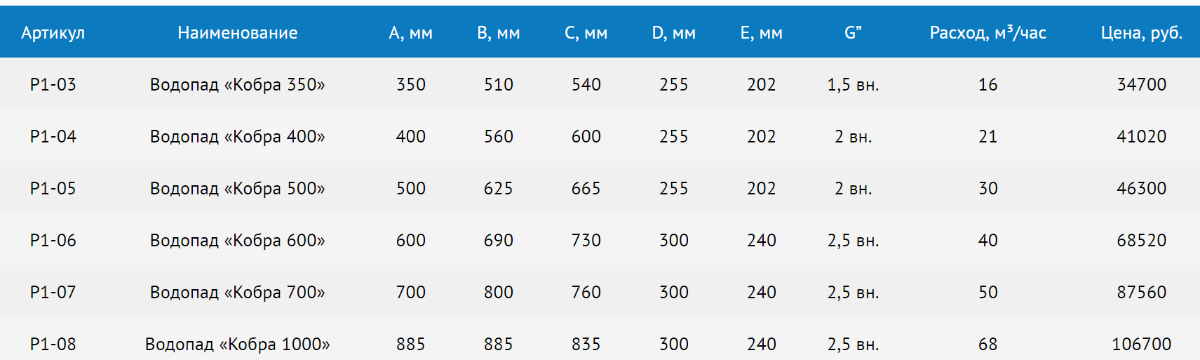Viewport: 1200px width, 360px height.
Task: Select article code P1-06
Action: point(53,241)
